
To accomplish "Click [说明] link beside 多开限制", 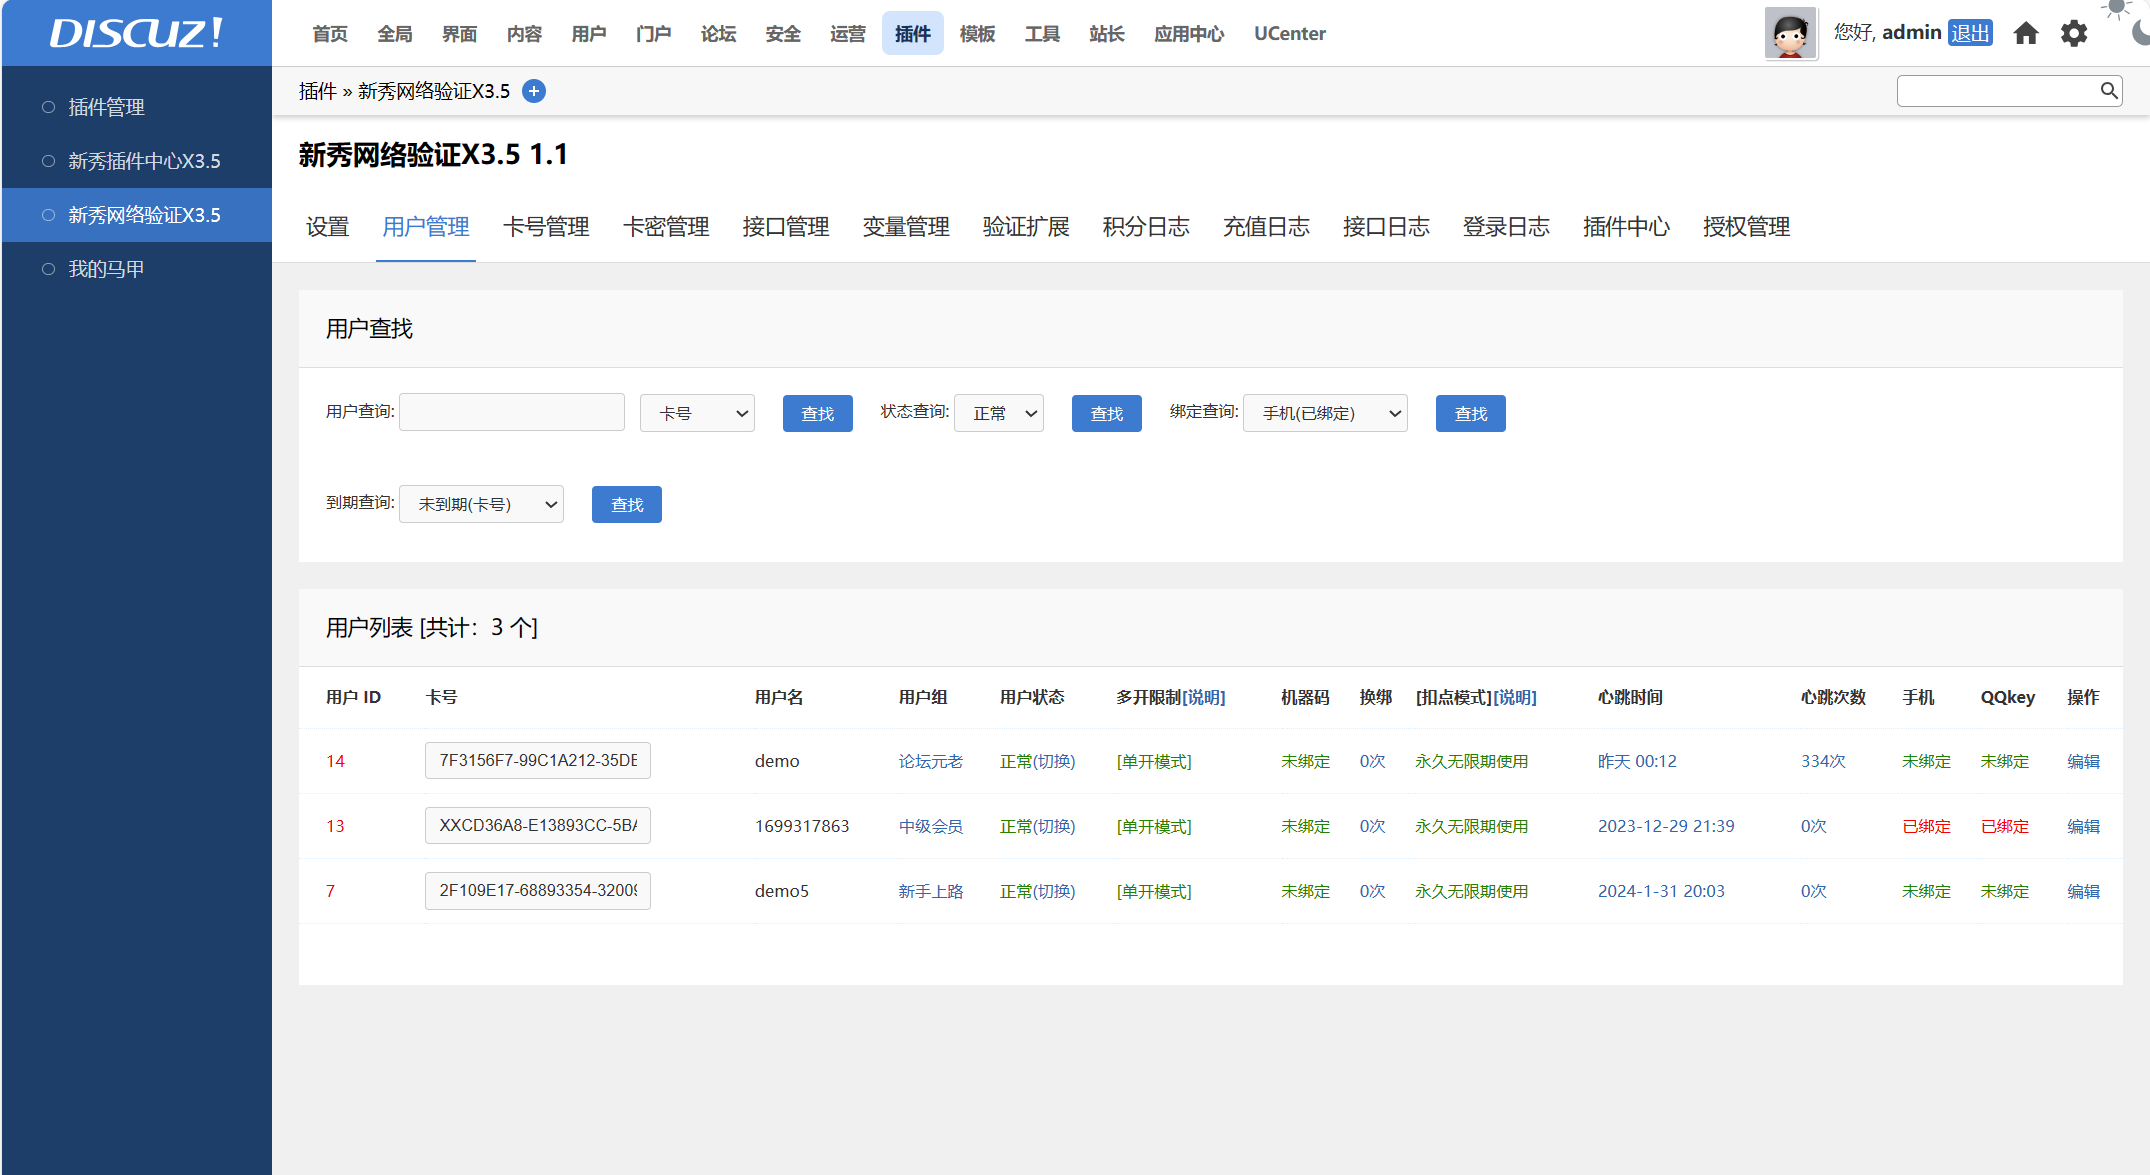I will [x=1204, y=697].
